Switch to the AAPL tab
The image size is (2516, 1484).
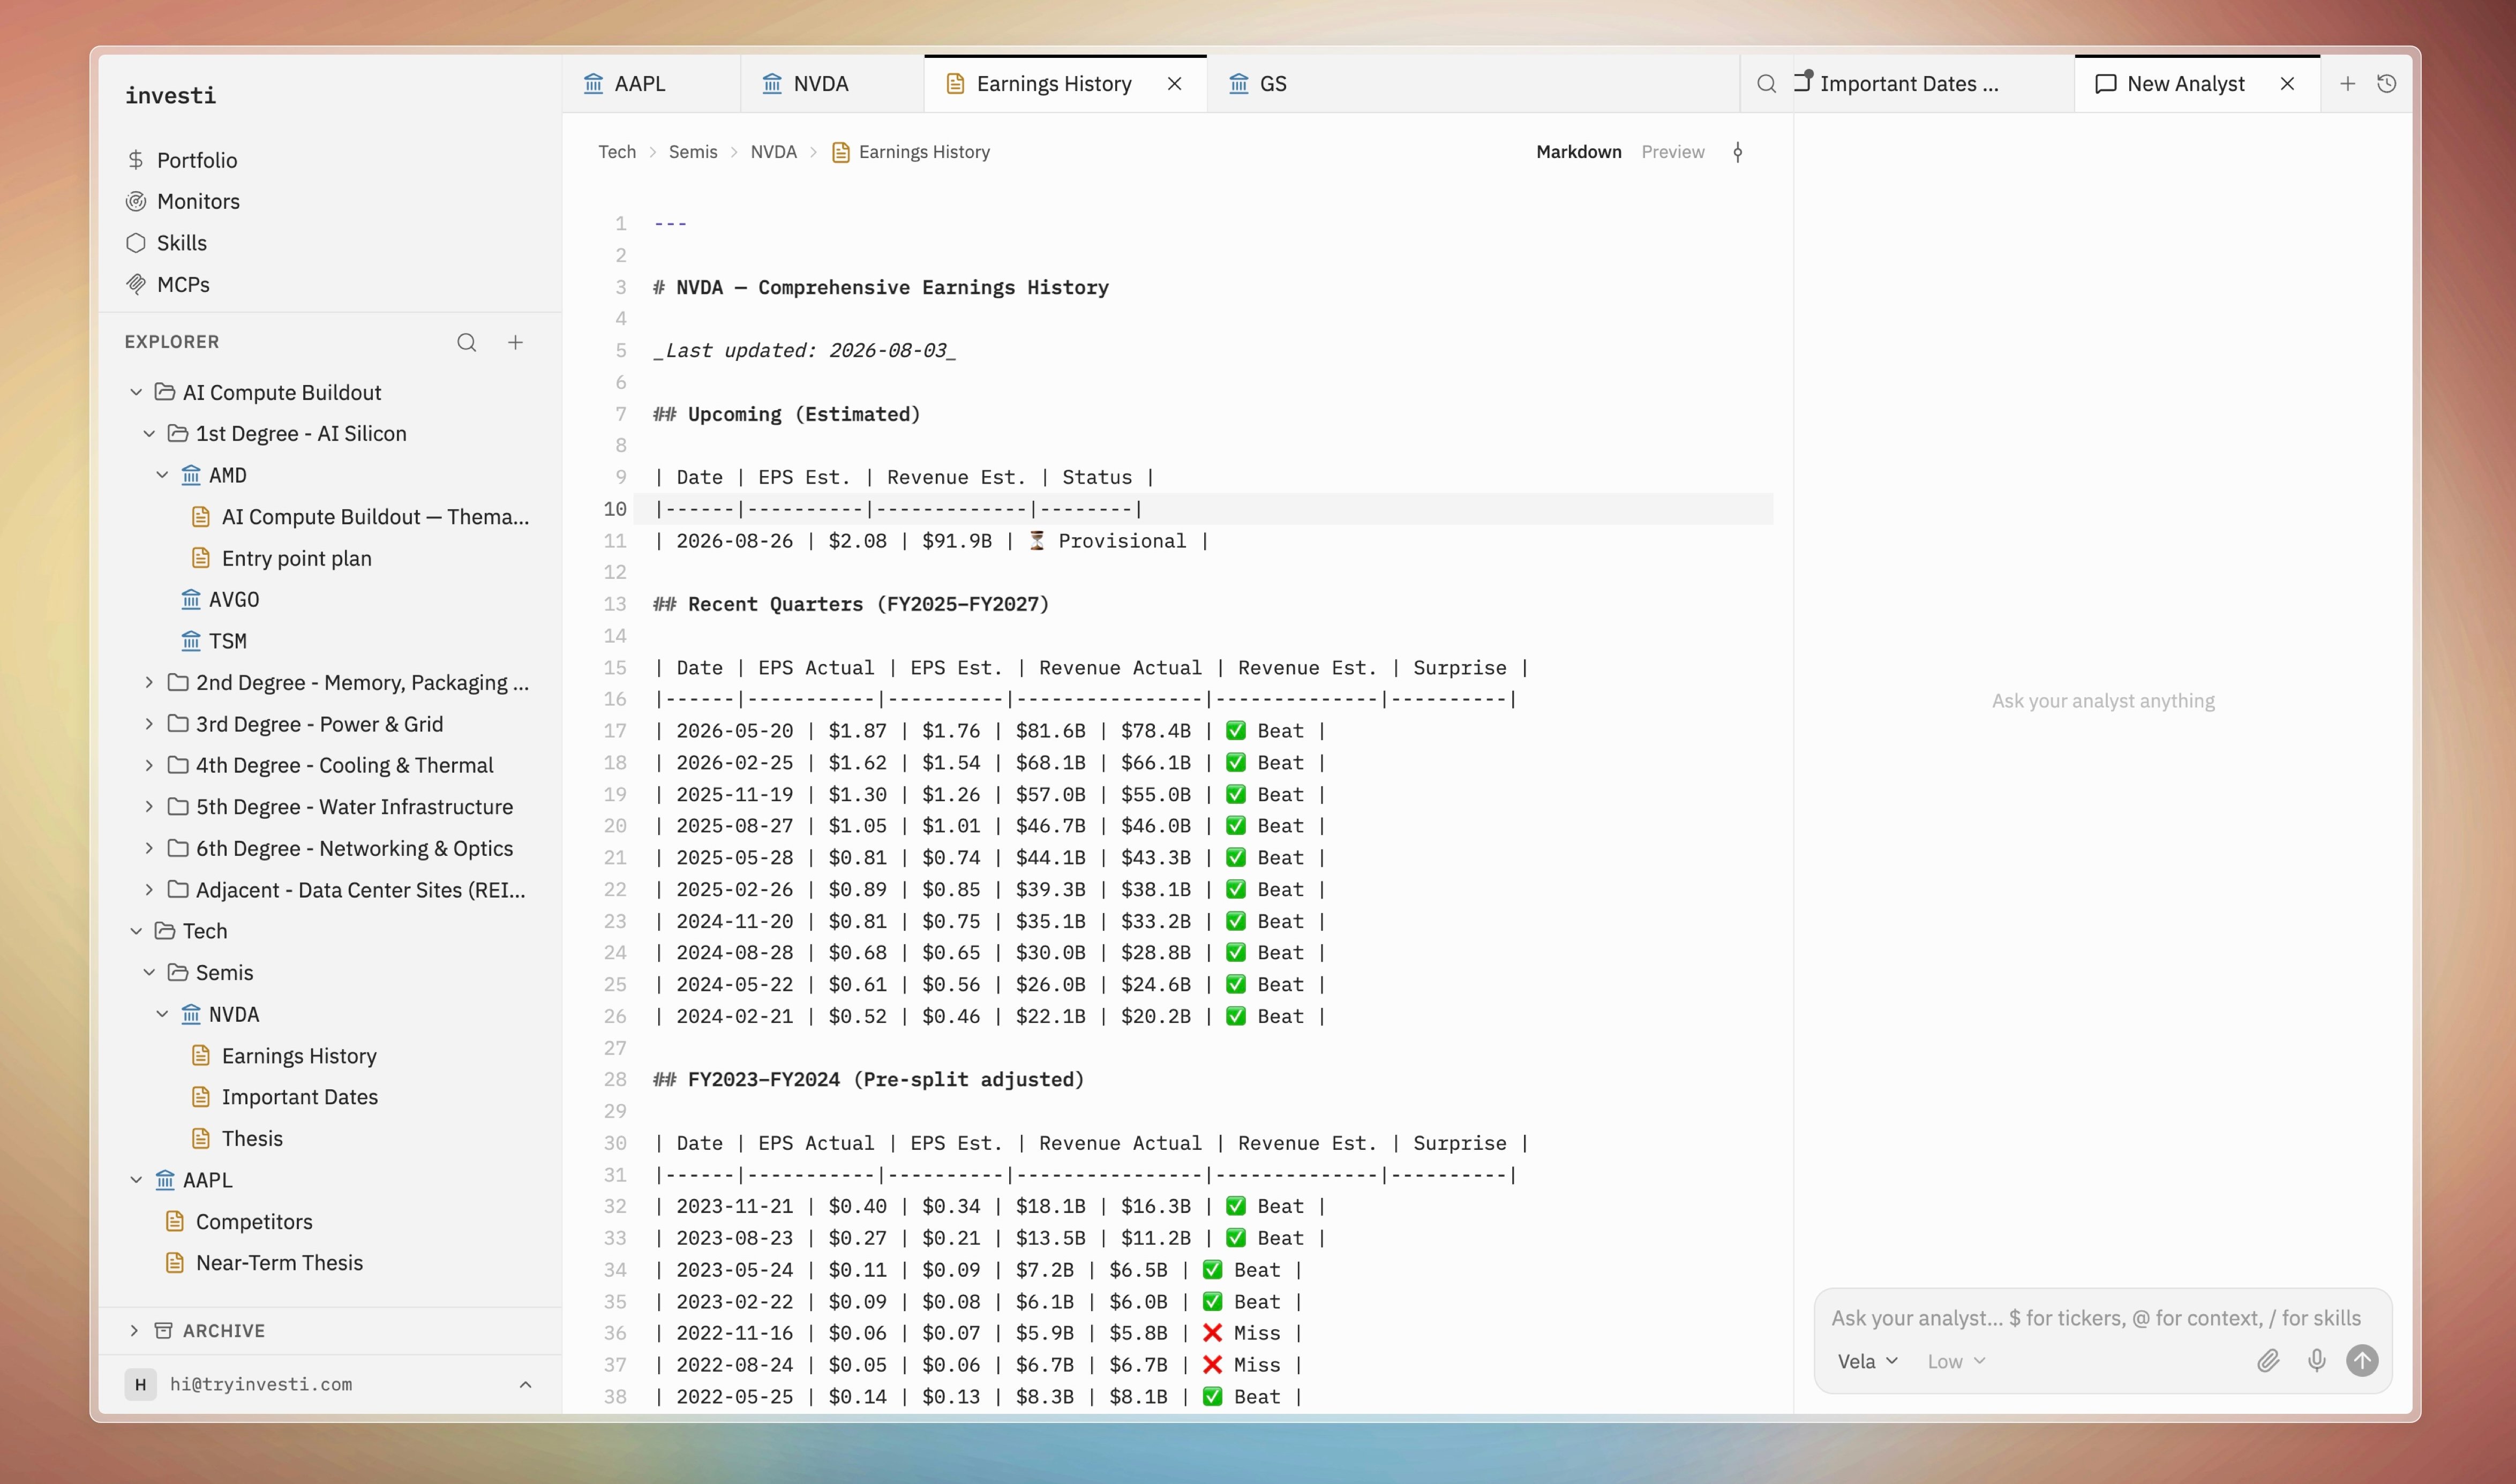[651, 84]
